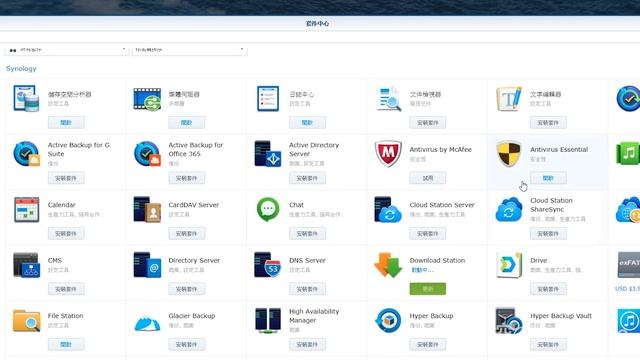This screenshot has height=360, width=640.
Task: Click the Active Backup for Office 365 icon
Action: tap(147, 153)
